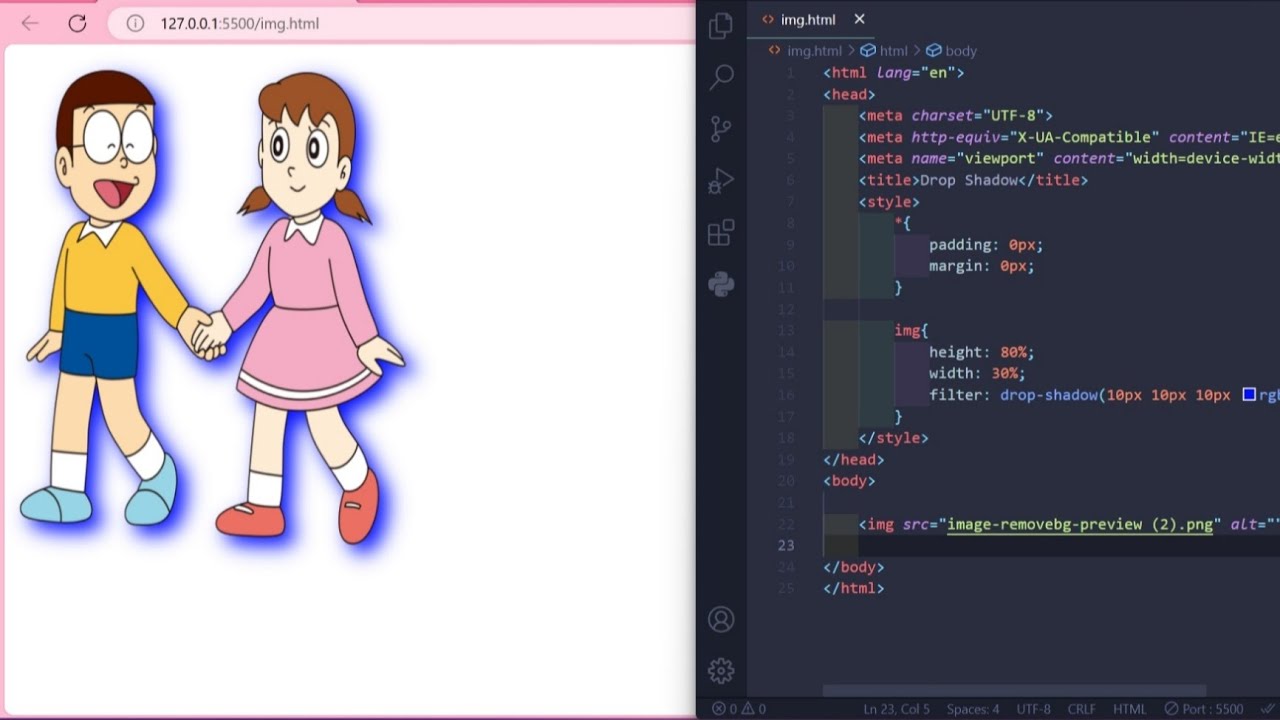Click the browser back arrow
This screenshot has width=1280, height=720.
(30, 23)
